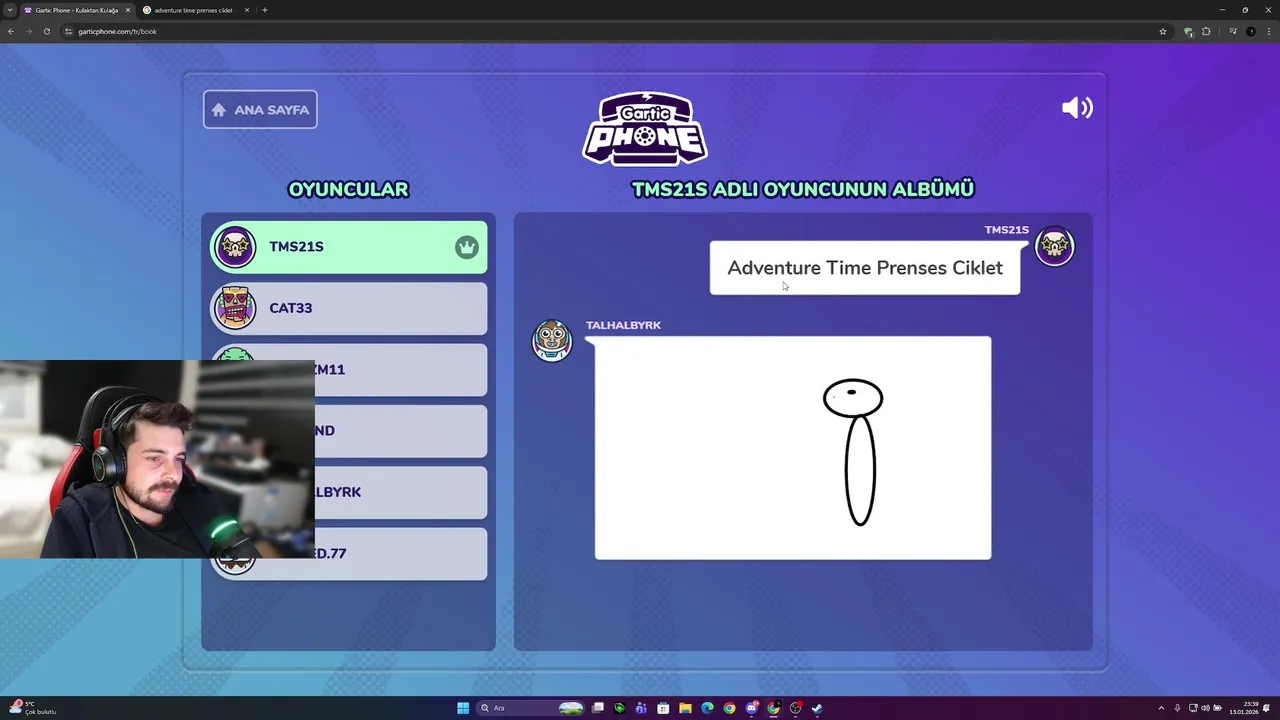This screenshot has height=720, width=1280.
Task: Open the browser extensions puzzle icon
Action: (1206, 31)
